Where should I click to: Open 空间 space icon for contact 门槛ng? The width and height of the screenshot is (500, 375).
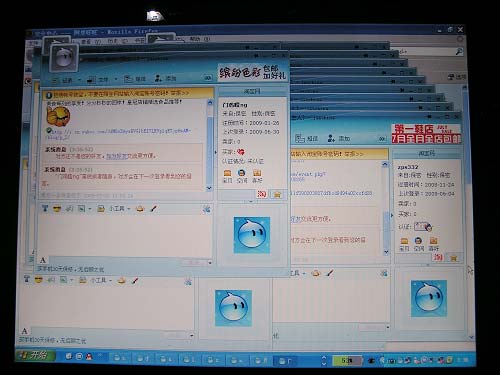pos(242,176)
